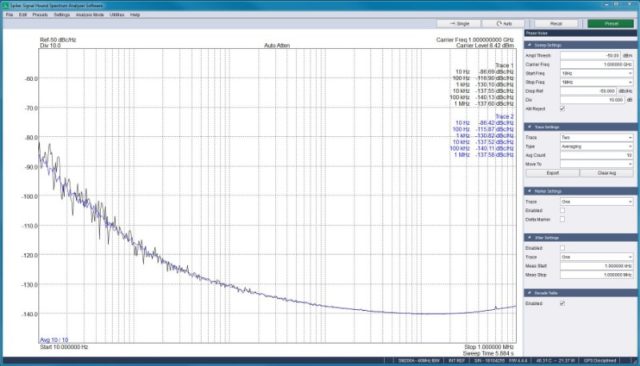The width and height of the screenshot is (640, 366).
Task: Click the Single sweep button
Action: pos(459,24)
